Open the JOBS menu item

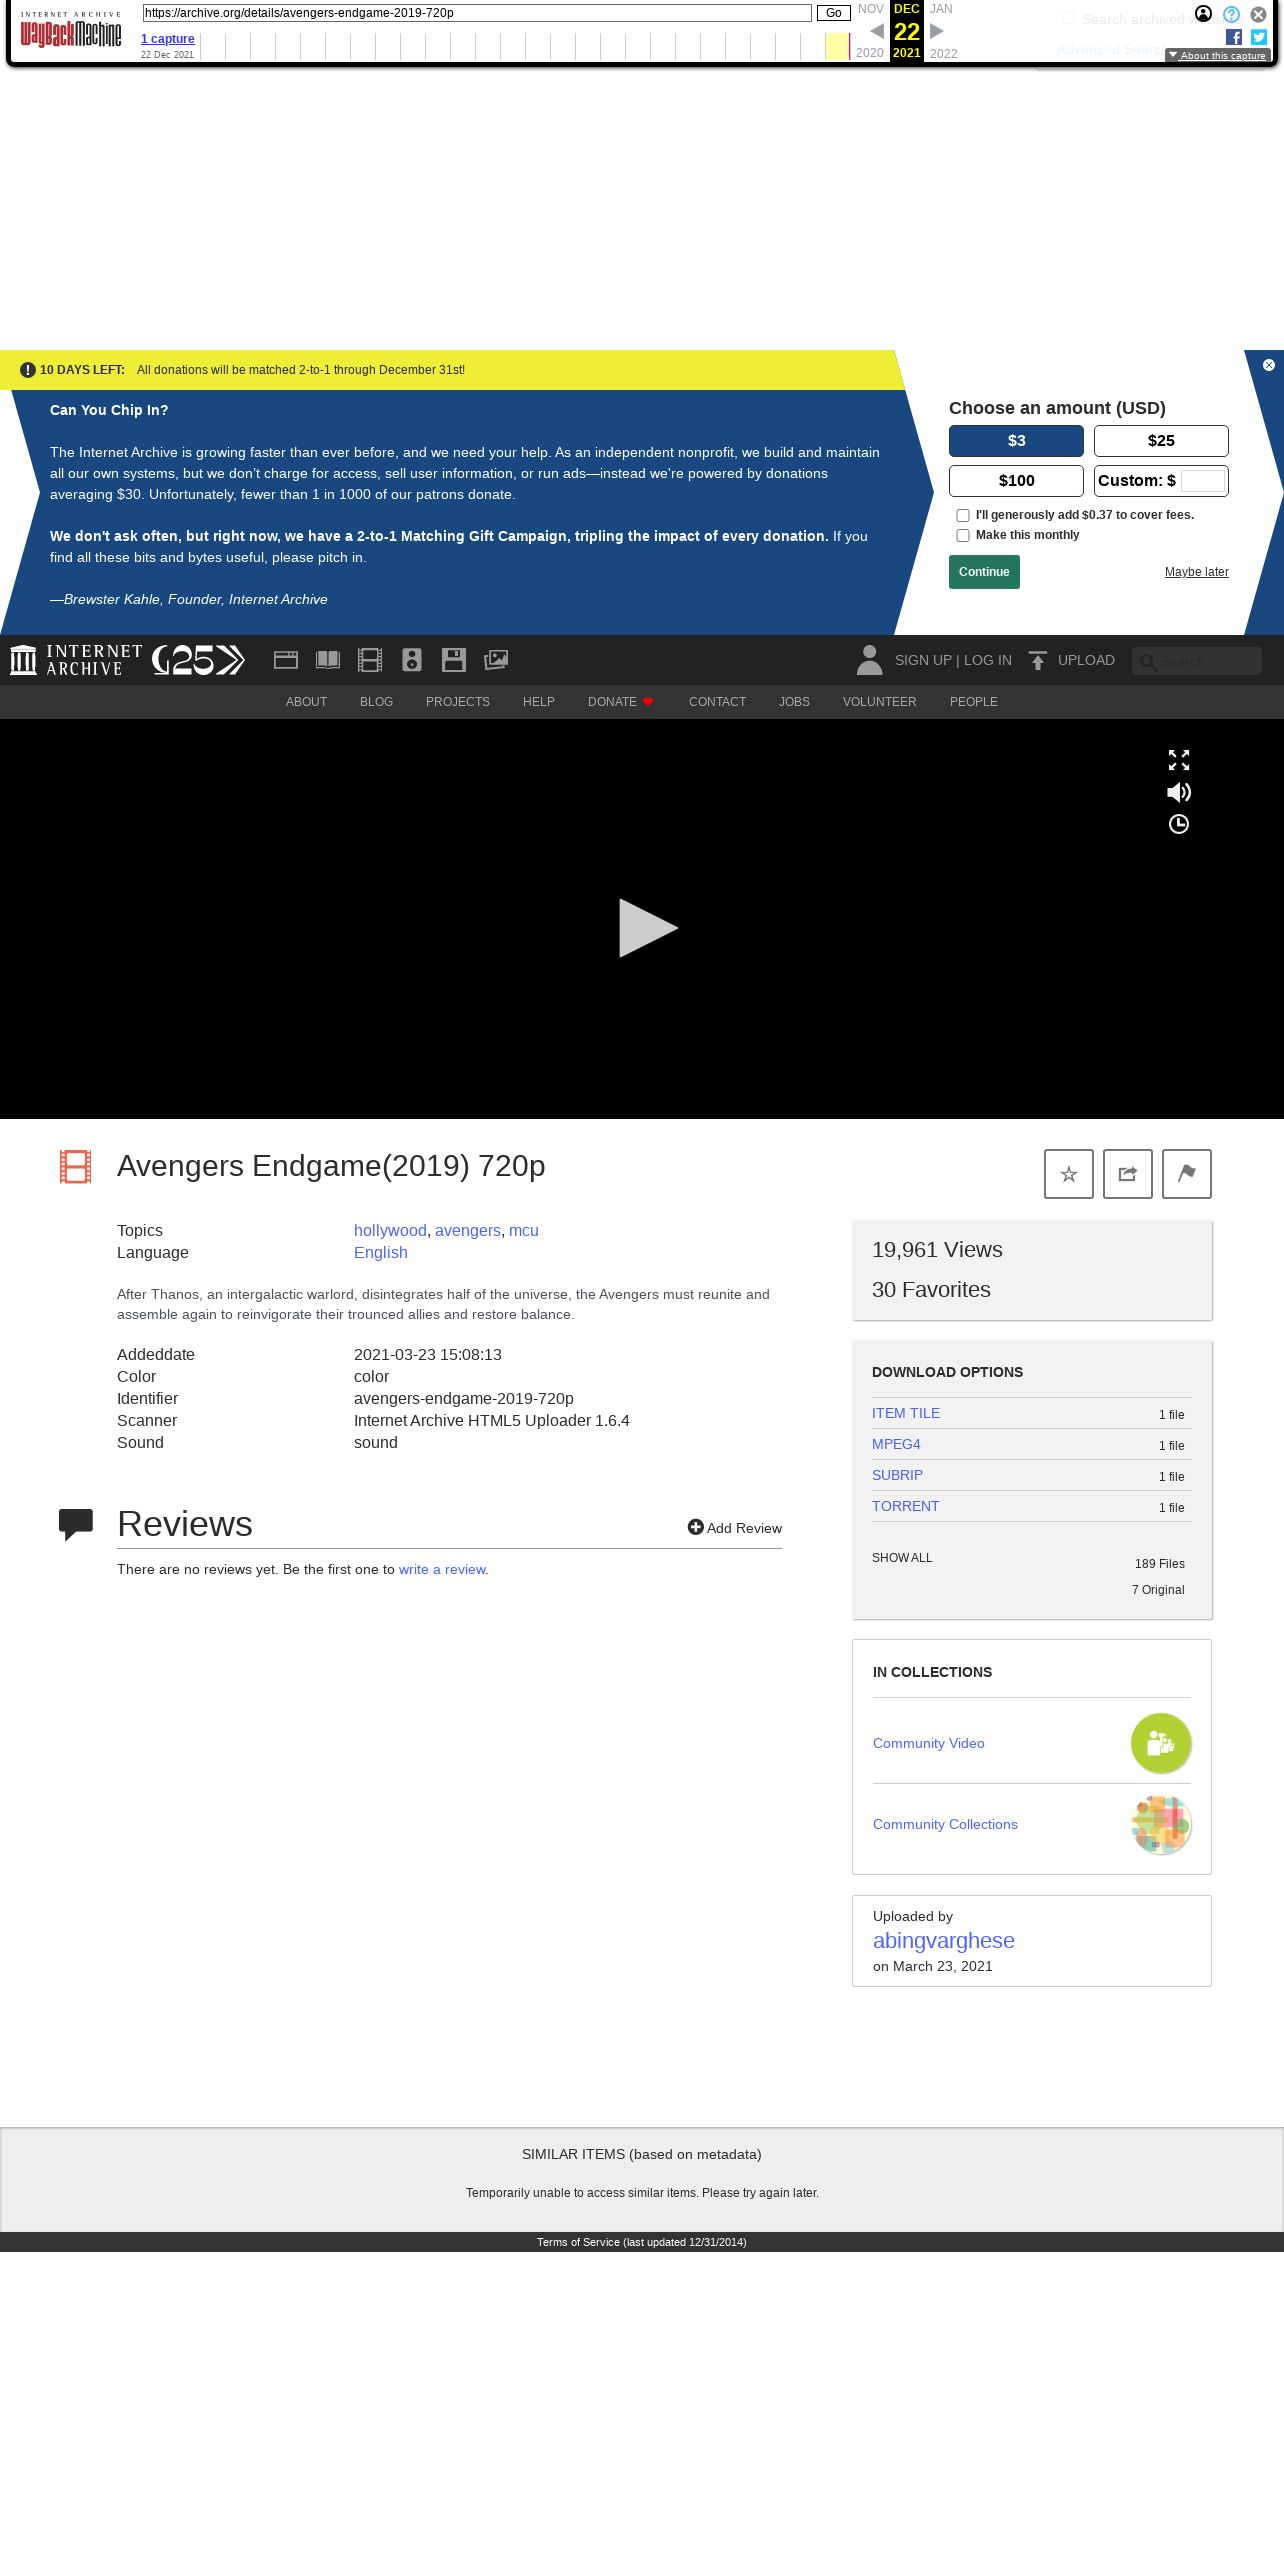tap(795, 702)
